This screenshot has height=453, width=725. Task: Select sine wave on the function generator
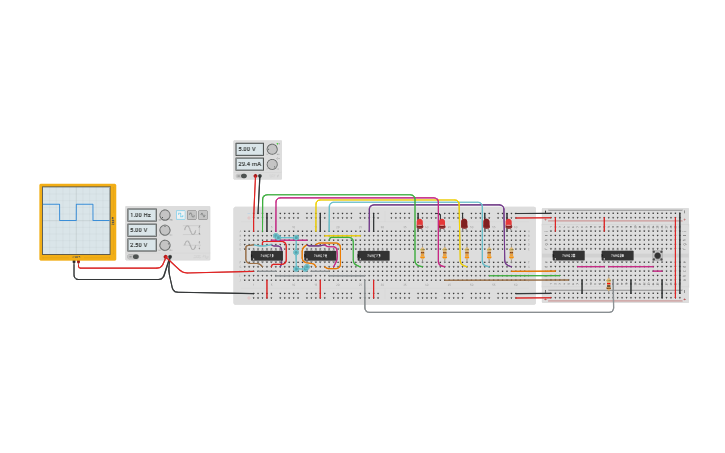tap(192, 215)
